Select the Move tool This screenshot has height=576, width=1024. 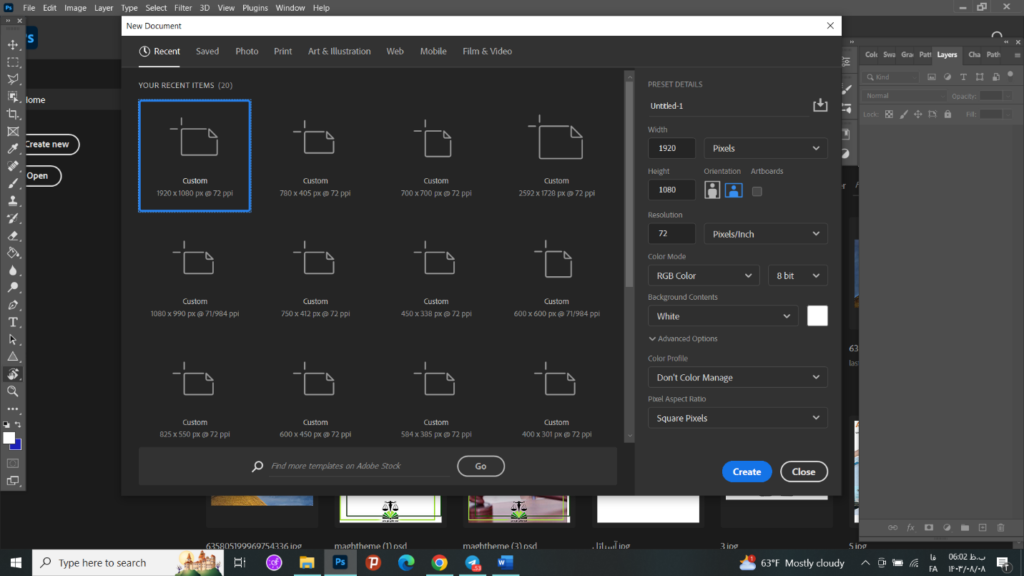click(13, 45)
